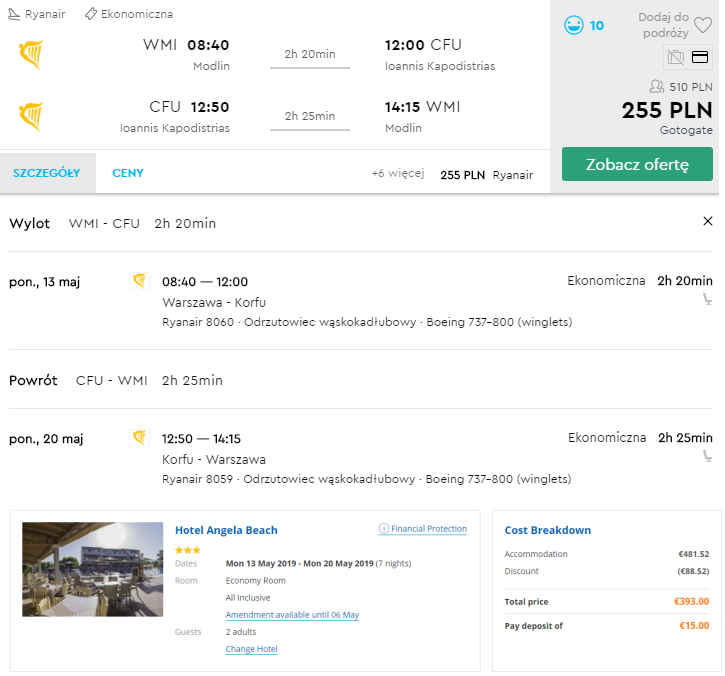The height and width of the screenshot is (676, 725).
Task: Click Amendment available until 06 May link
Action: pos(292,615)
